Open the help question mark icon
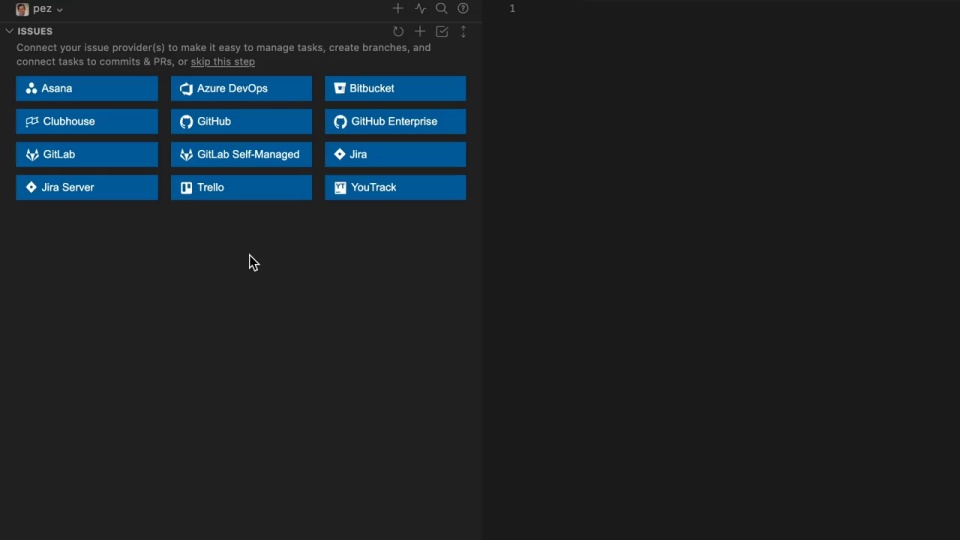Viewport: 960px width, 540px height. click(463, 8)
